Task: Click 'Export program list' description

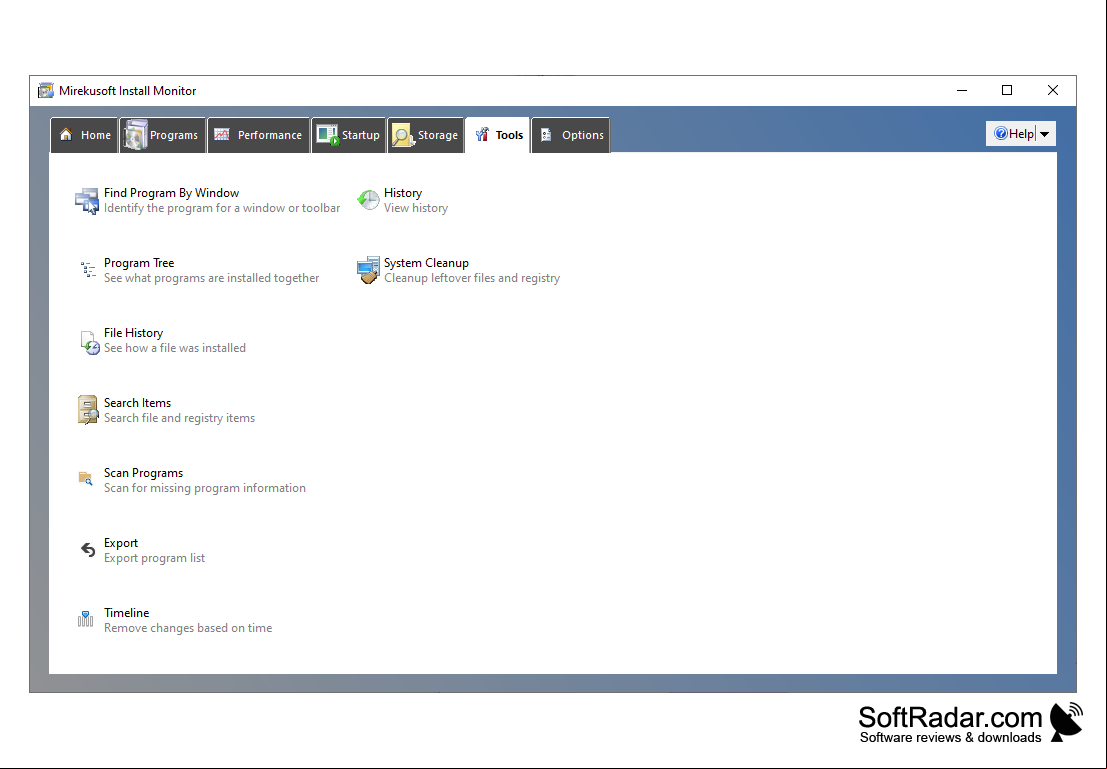Action: pyautogui.click(x=155, y=557)
